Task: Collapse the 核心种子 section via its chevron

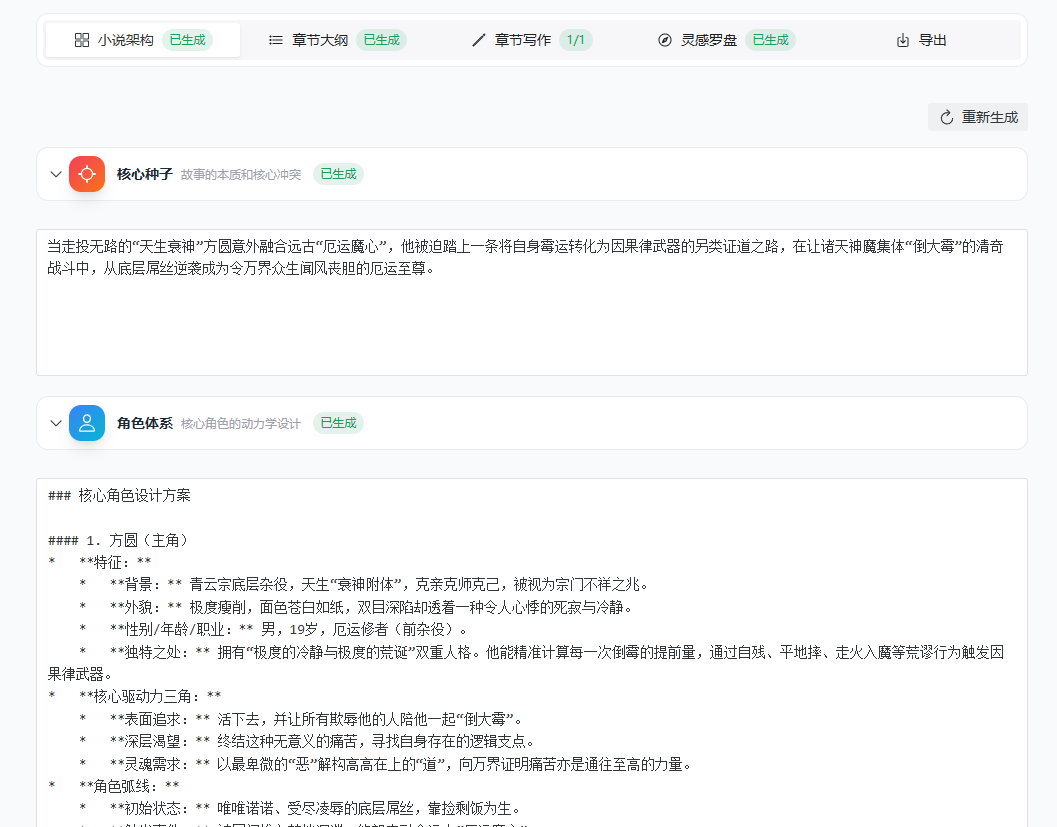Action: click(x=56, y=173)
